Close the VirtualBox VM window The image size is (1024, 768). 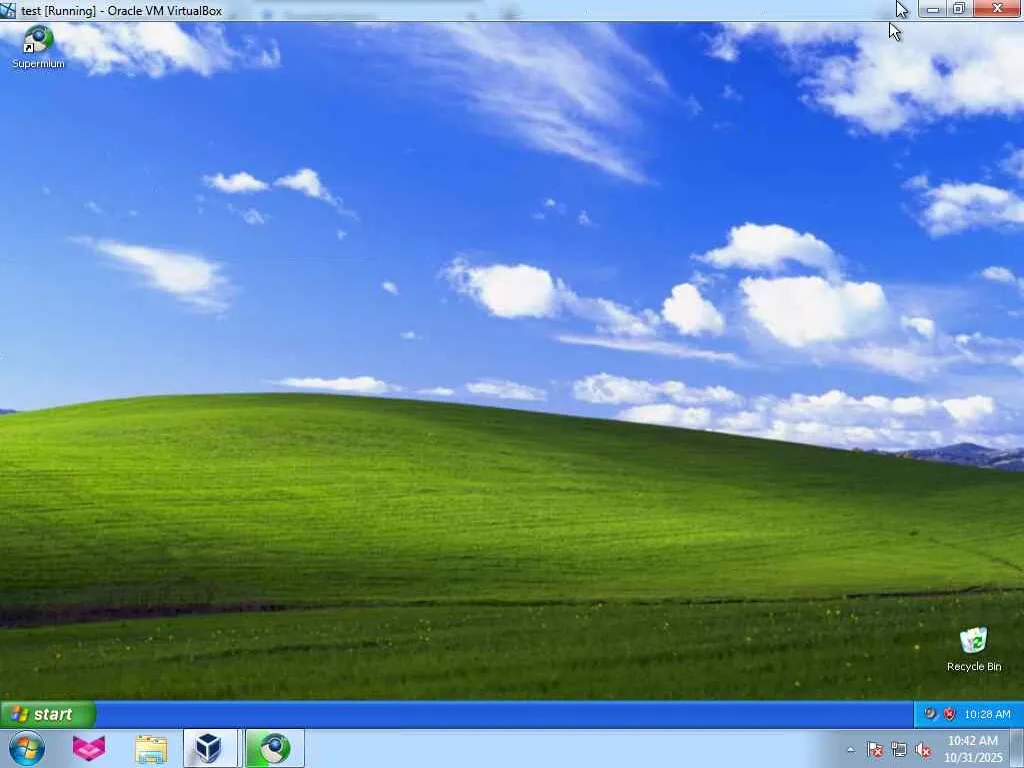click(x=998, y=9)
